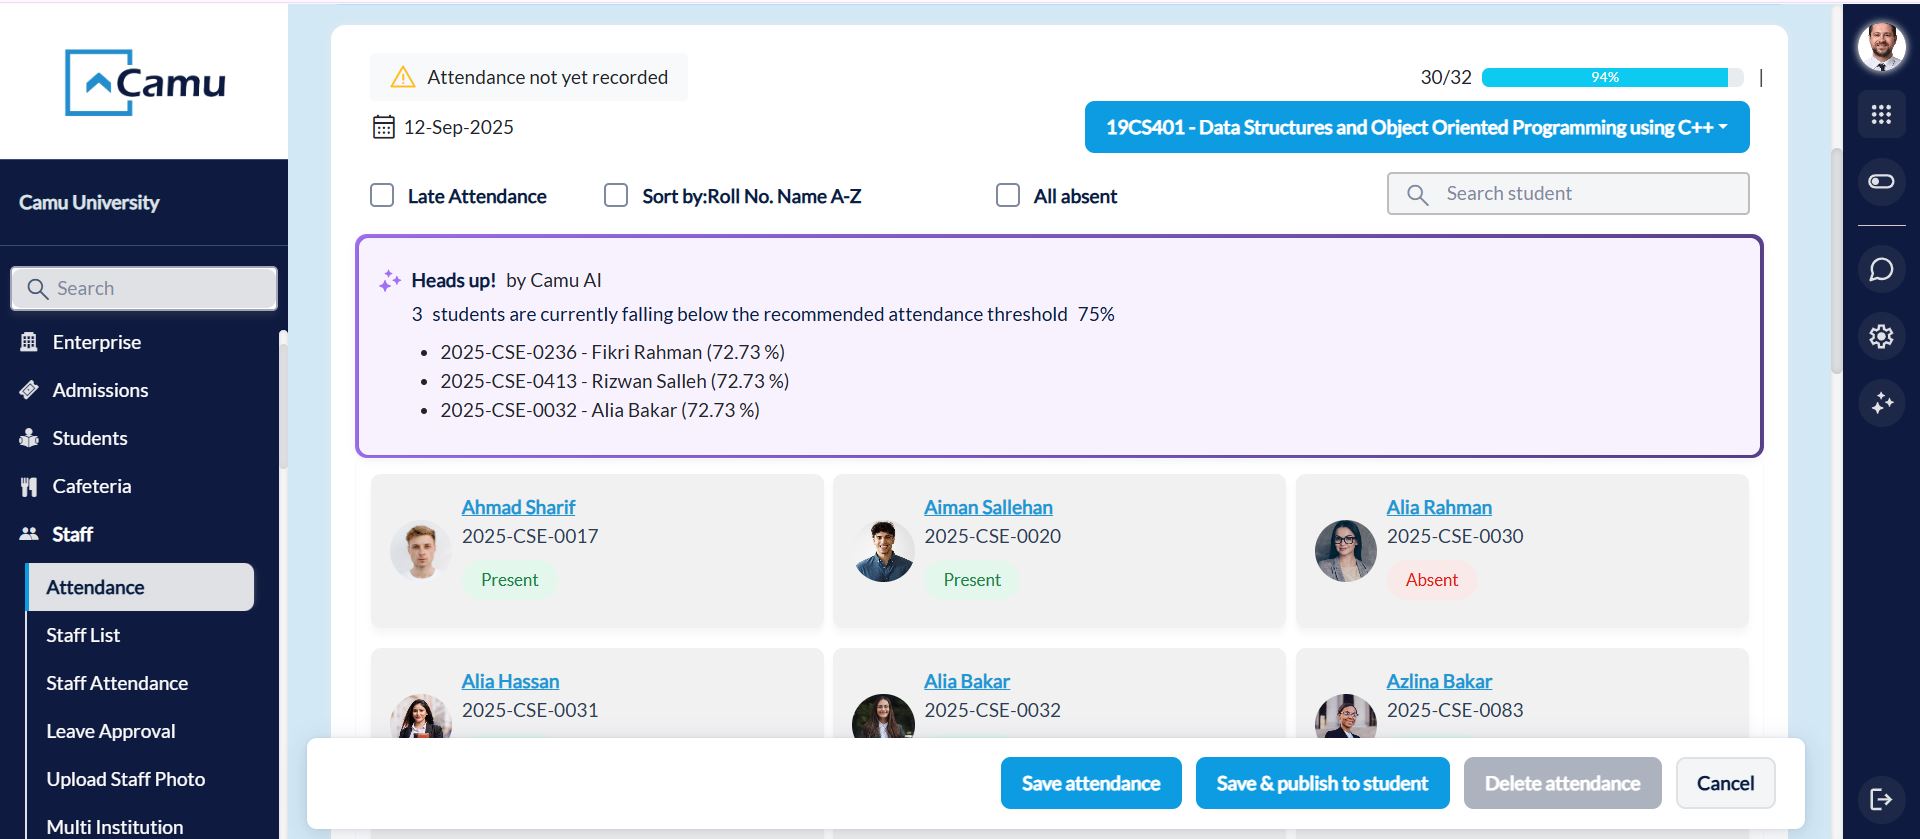Open the 19CS401 course dropdown

point(1416,127)
